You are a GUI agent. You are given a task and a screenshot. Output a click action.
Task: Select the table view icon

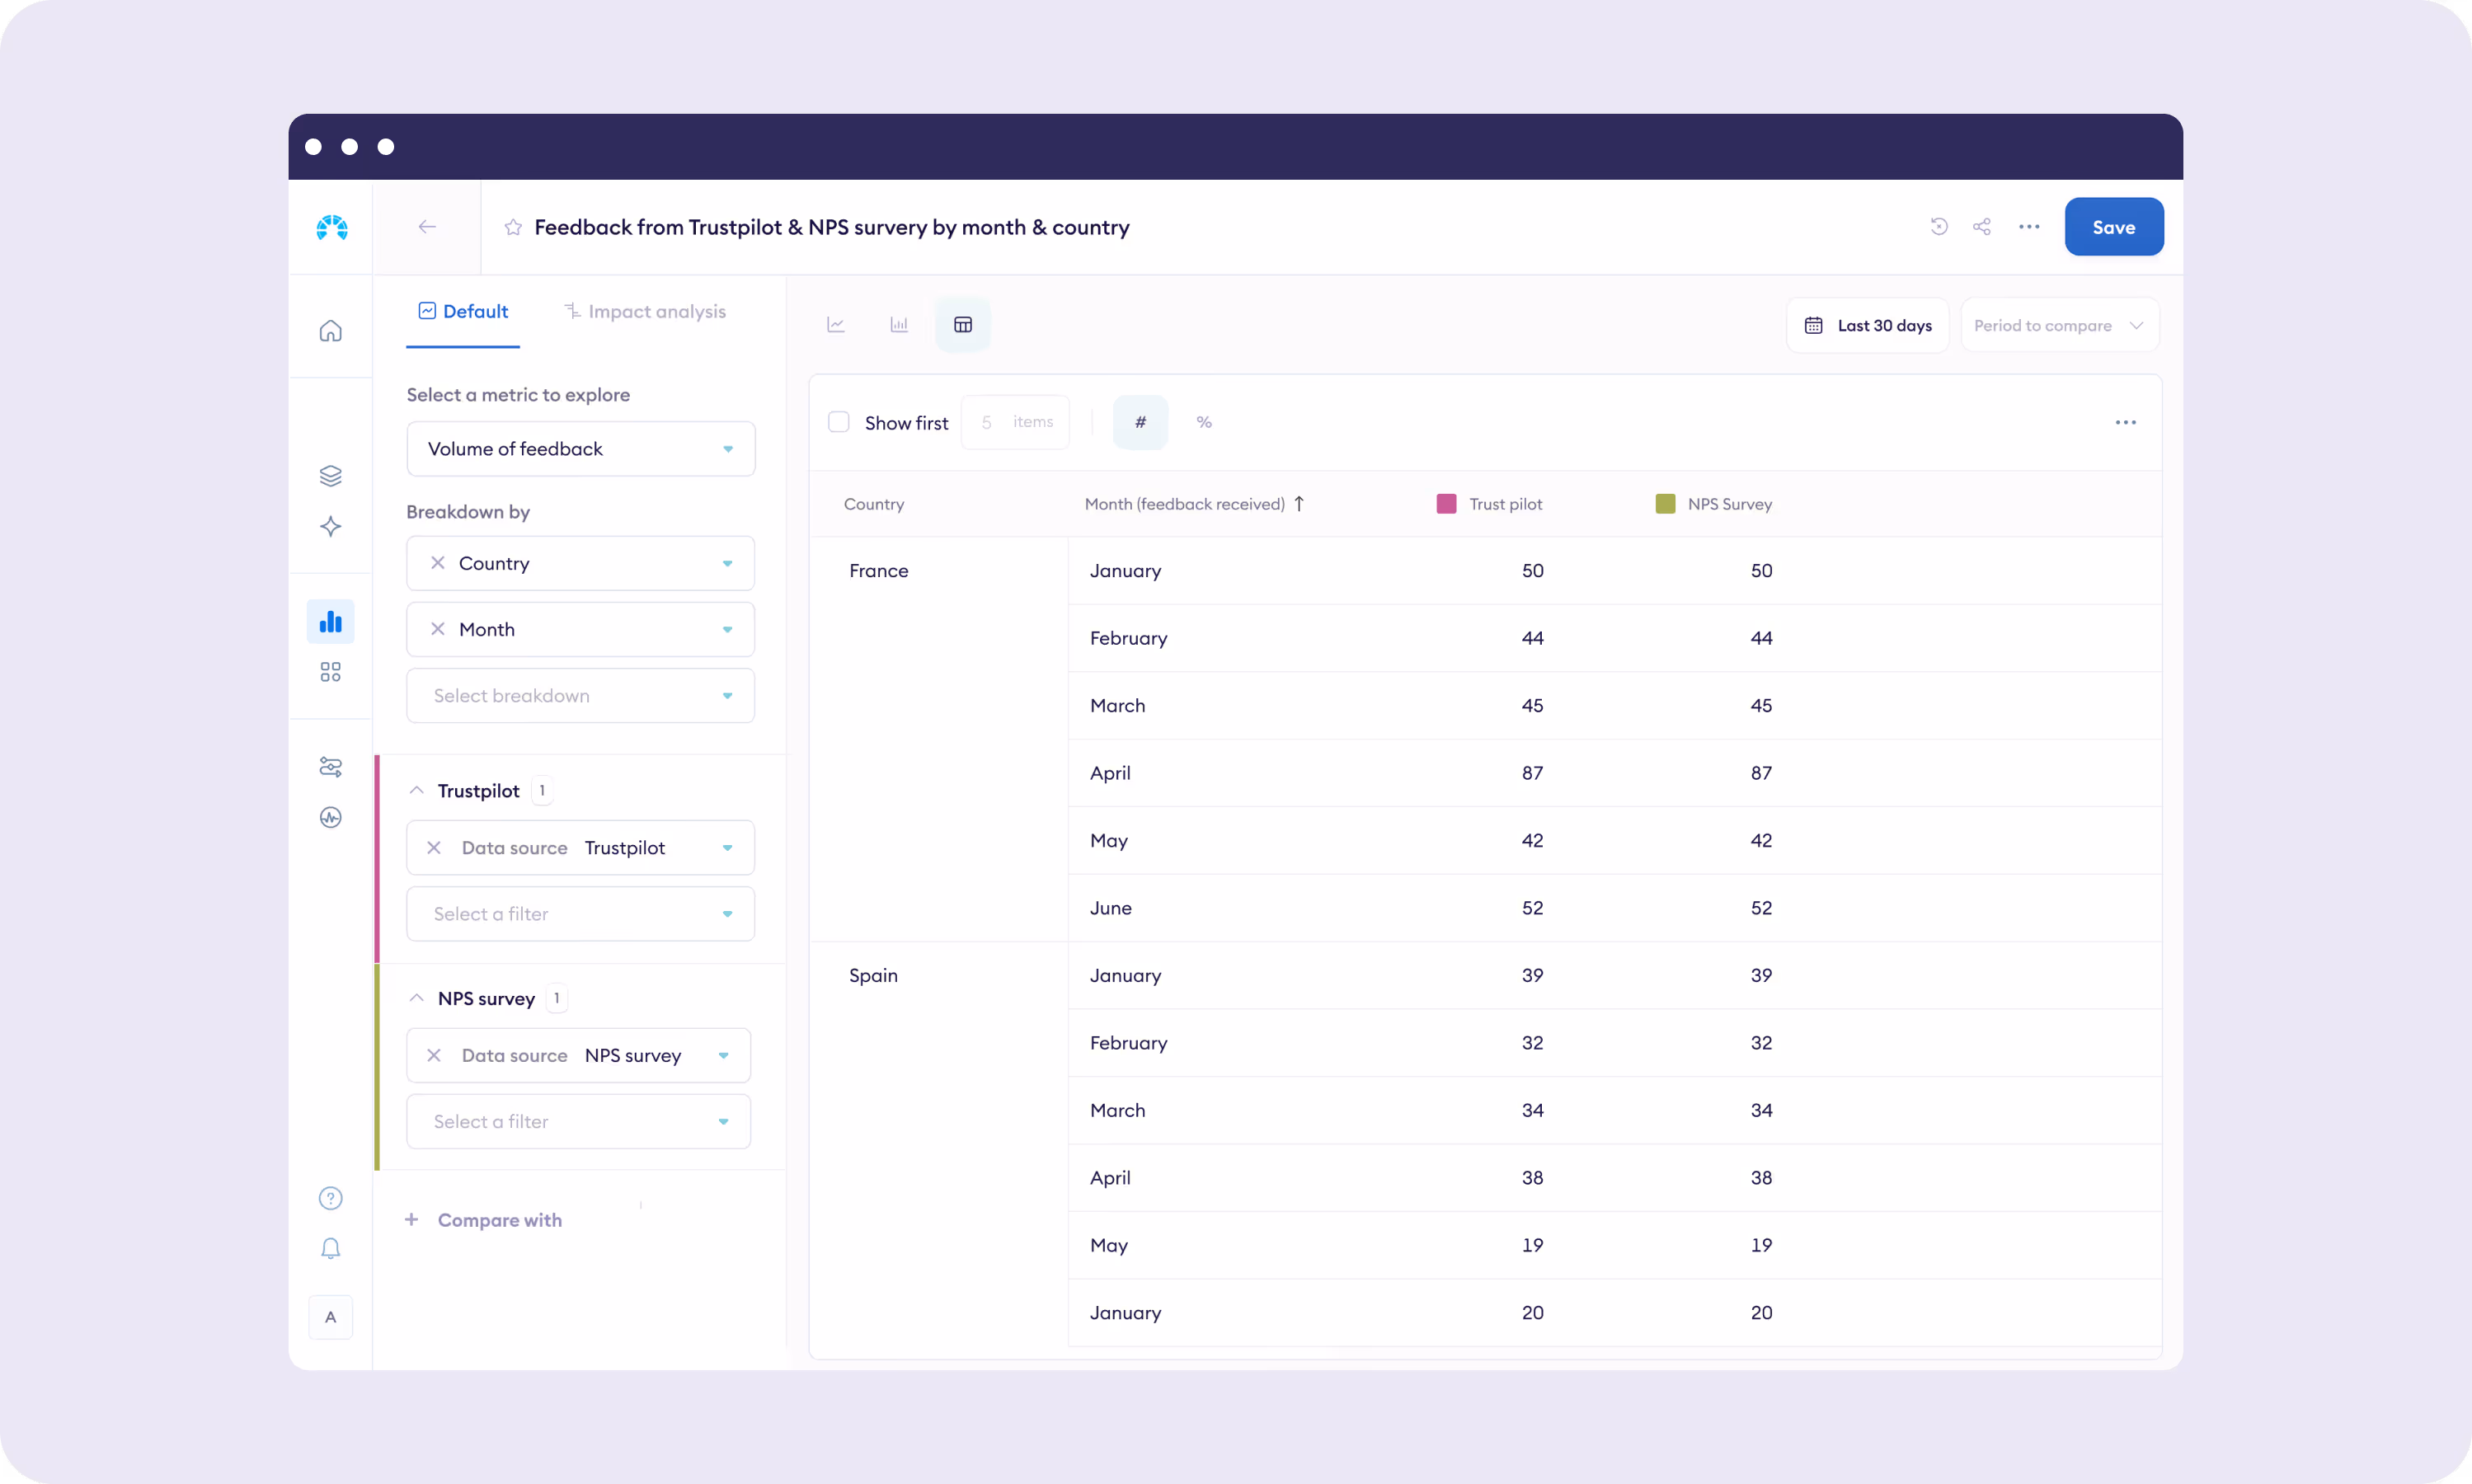[x=963, y=325]
